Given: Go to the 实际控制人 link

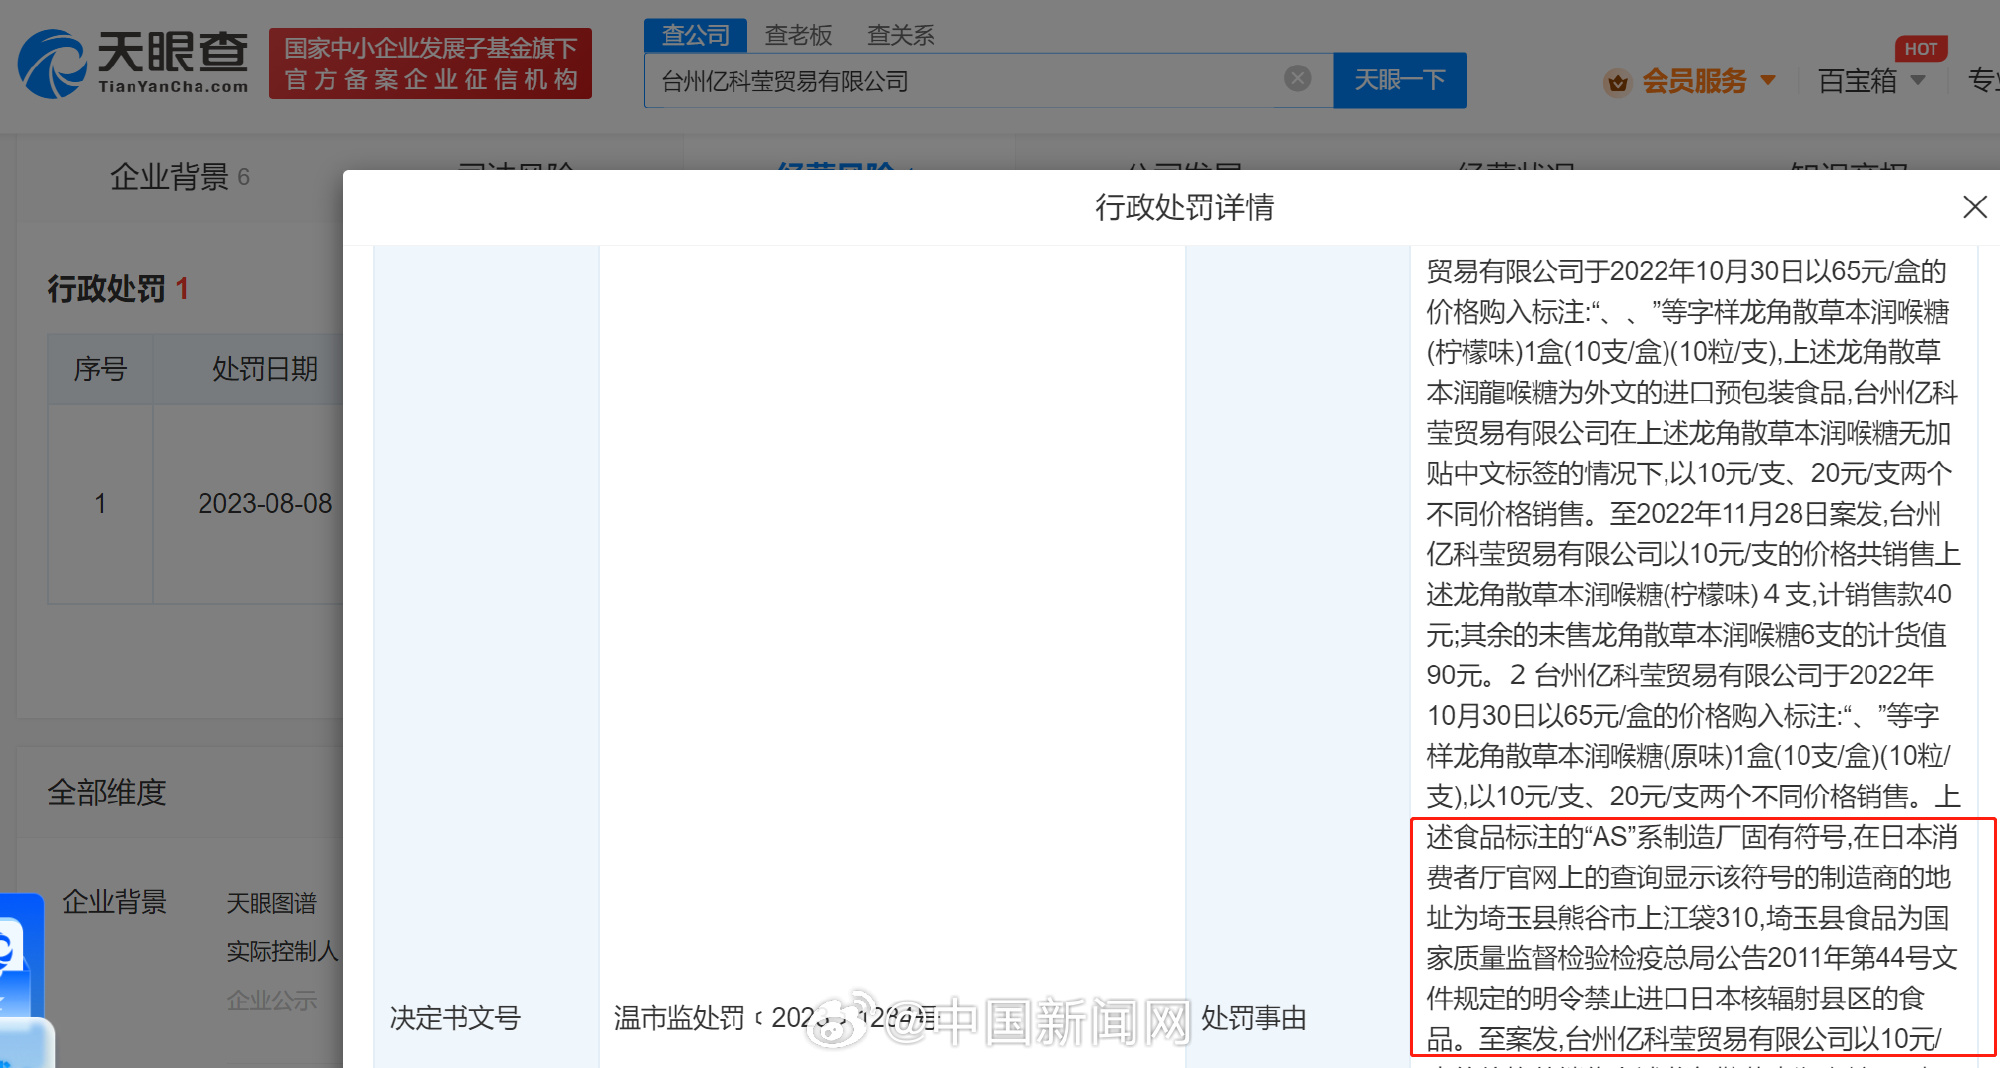Looking at the screenshot, I should [x=282, y=951].
